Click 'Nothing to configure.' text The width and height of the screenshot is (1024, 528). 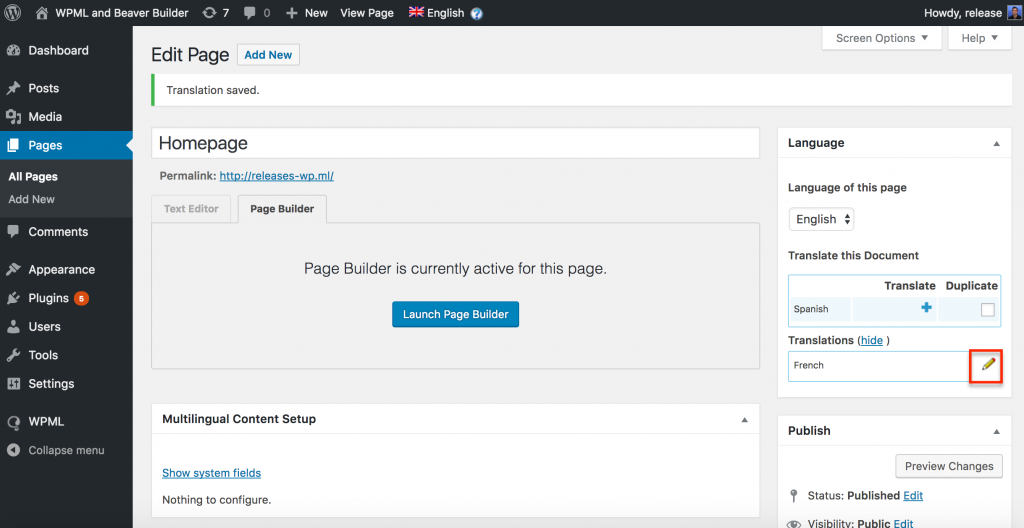216,501
